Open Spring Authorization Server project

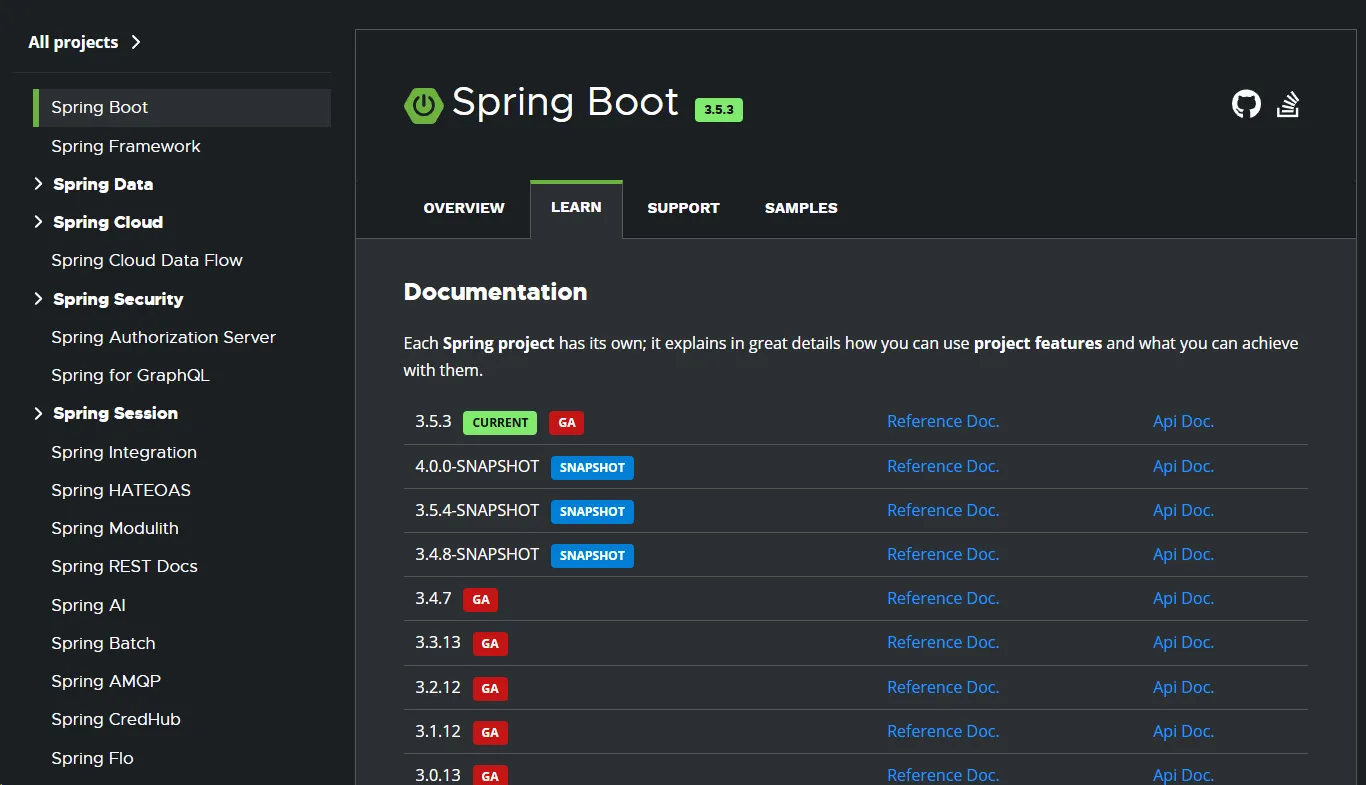(x=163, y=337)
